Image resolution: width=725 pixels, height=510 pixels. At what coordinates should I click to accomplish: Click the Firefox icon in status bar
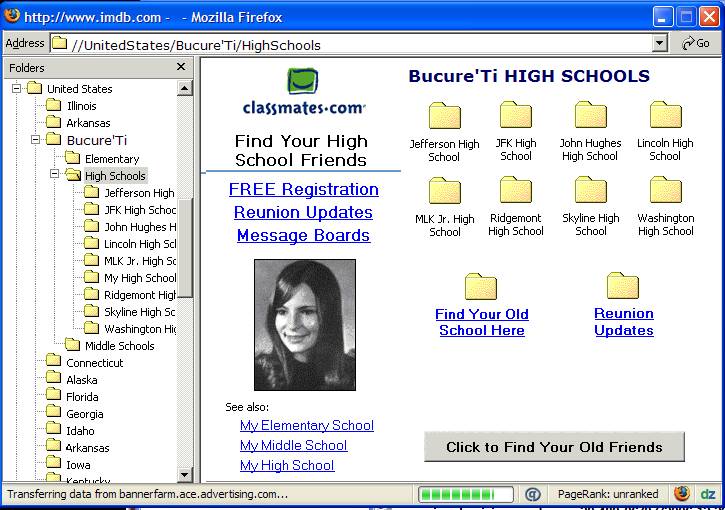(681, 493)
